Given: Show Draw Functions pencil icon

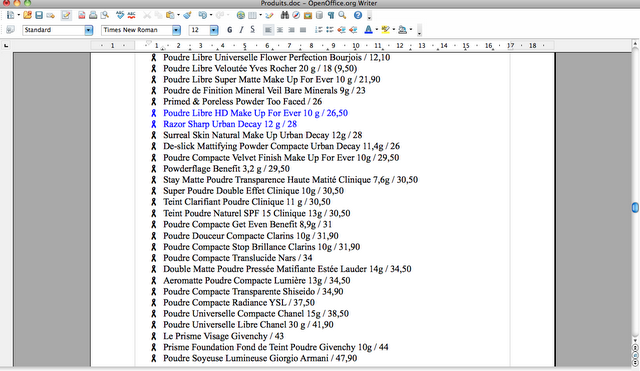Looking at the screenshot, I should tap(269, 16).
